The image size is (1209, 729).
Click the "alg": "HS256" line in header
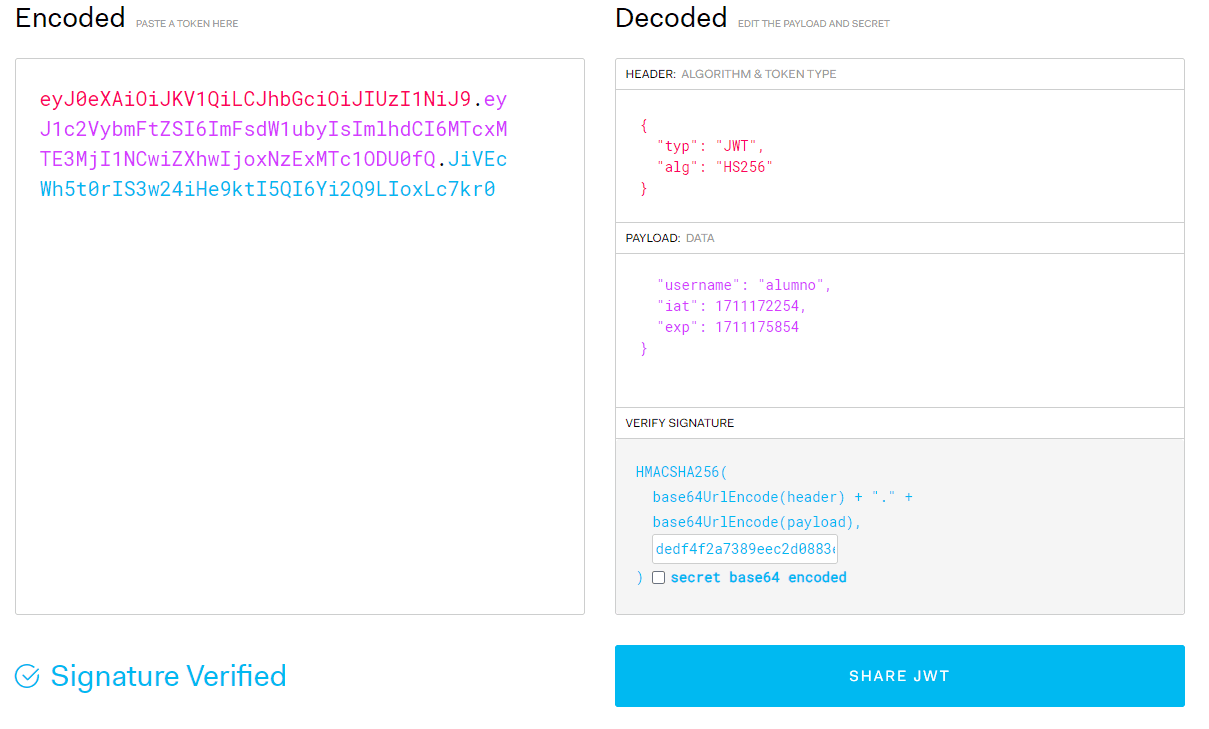click(715, 167)
